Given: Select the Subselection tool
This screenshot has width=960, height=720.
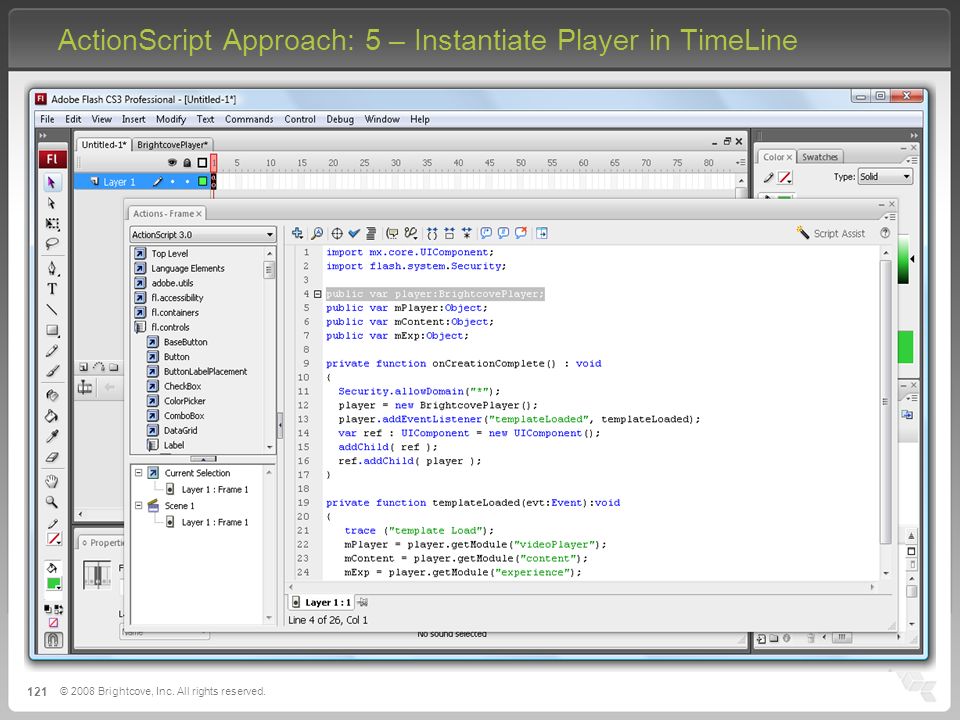Looking at the screenshot, I should click(x=52, y=203).
